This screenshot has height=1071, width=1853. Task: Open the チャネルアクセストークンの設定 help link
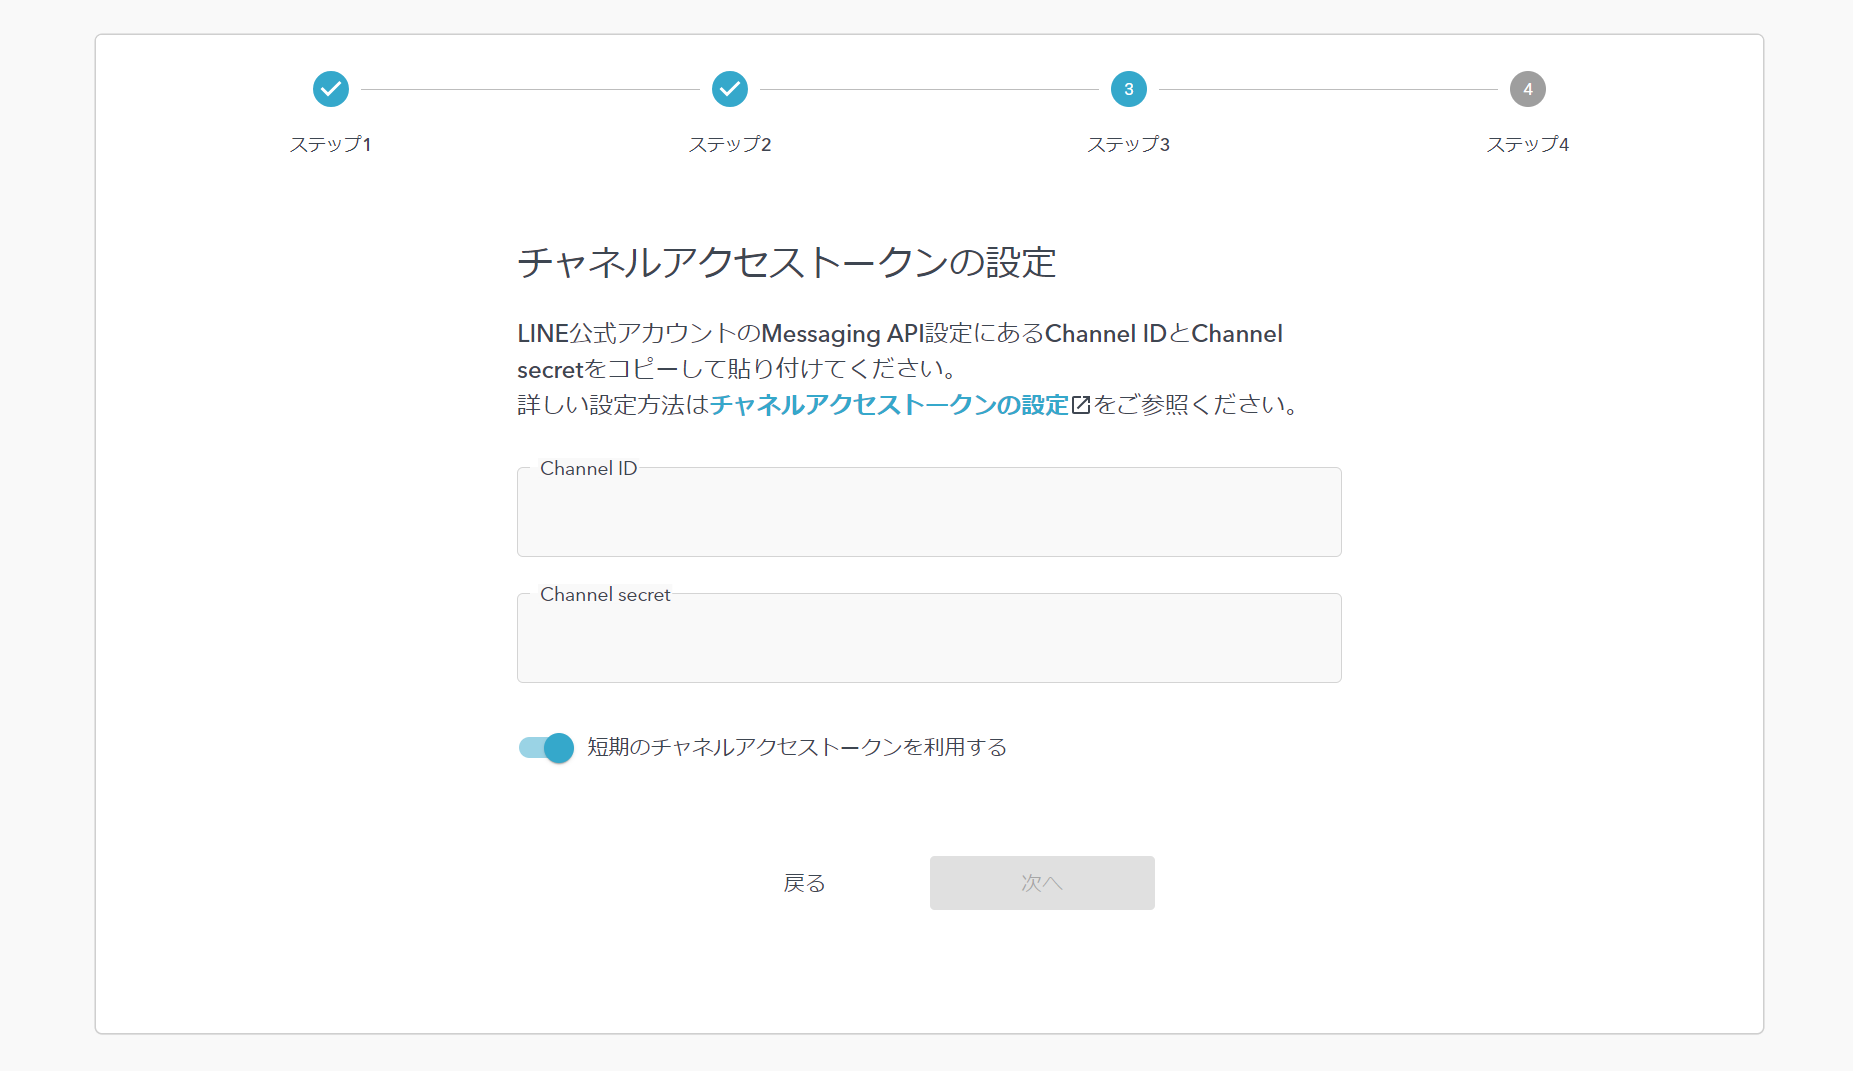click(889, 405)
